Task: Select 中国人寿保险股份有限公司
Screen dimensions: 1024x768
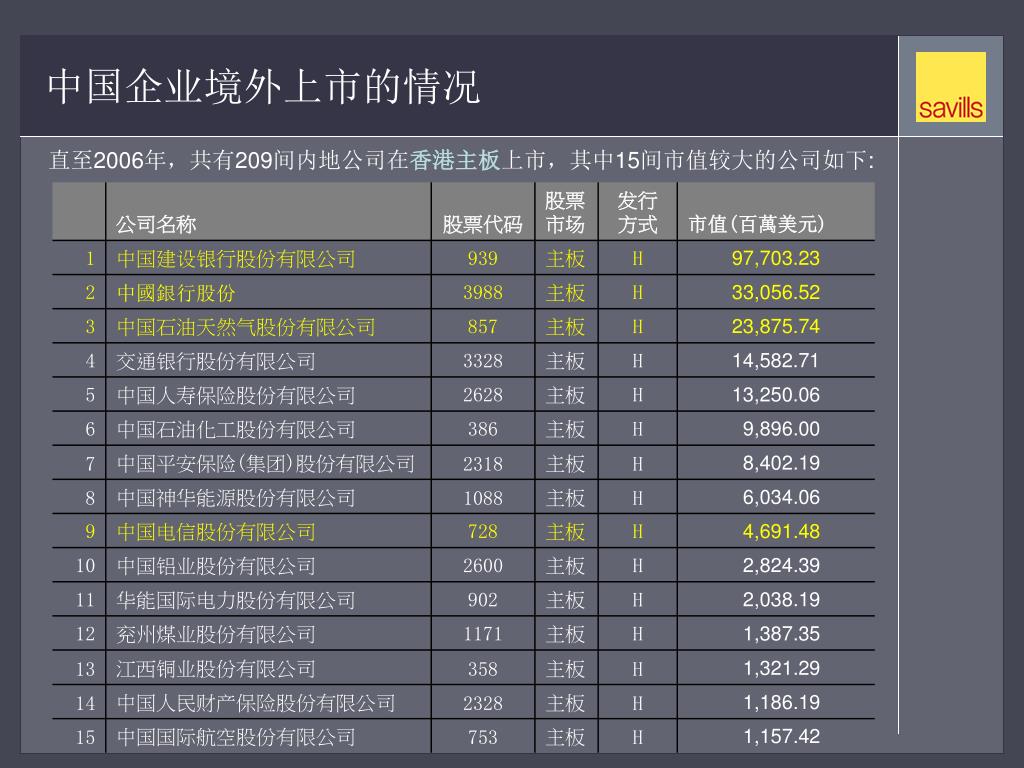Action: 236,395
